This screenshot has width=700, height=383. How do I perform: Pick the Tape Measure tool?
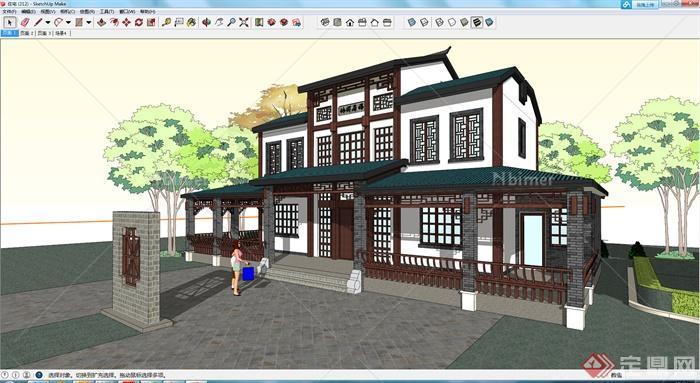(x=167, y=22)
